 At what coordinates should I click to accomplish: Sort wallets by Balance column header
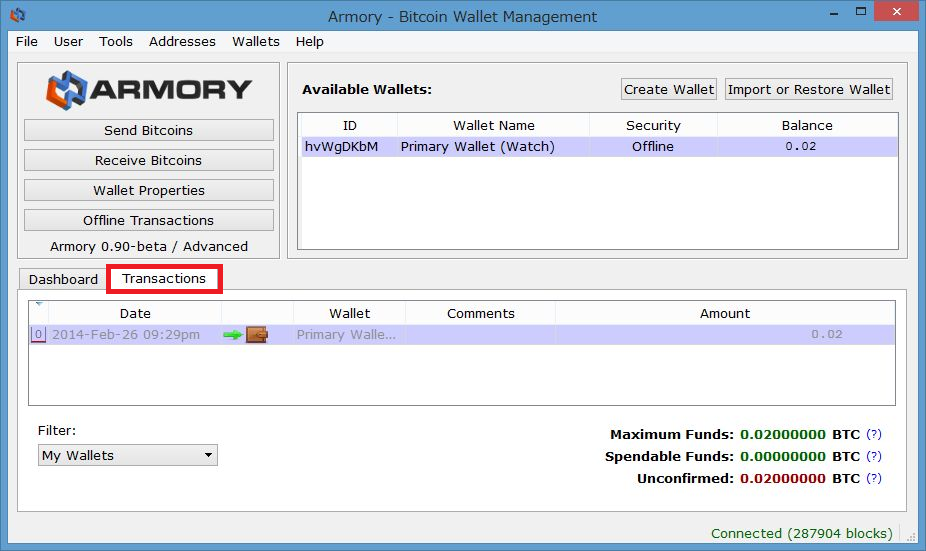pyautogui.click(x=807, y=125)
